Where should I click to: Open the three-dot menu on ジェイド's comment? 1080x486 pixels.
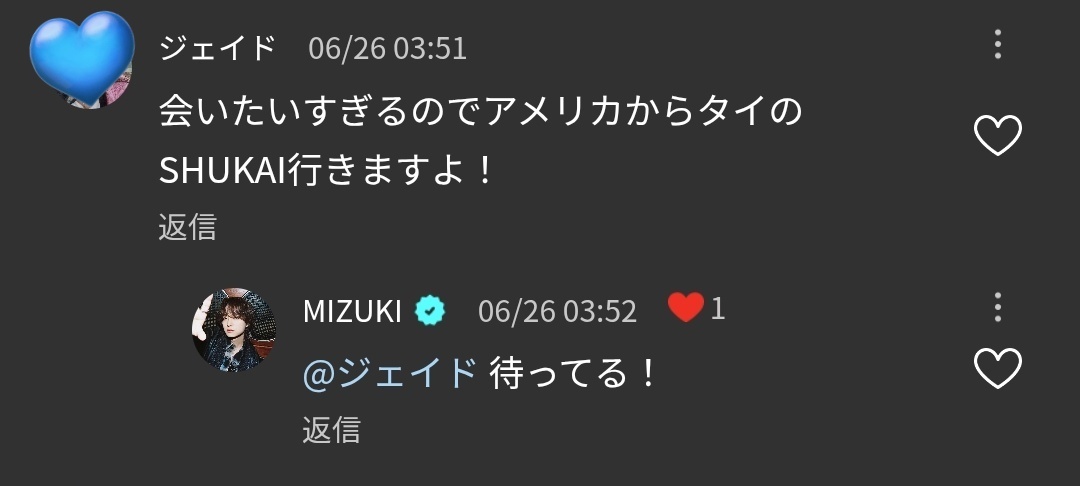[x=997, y=44]
